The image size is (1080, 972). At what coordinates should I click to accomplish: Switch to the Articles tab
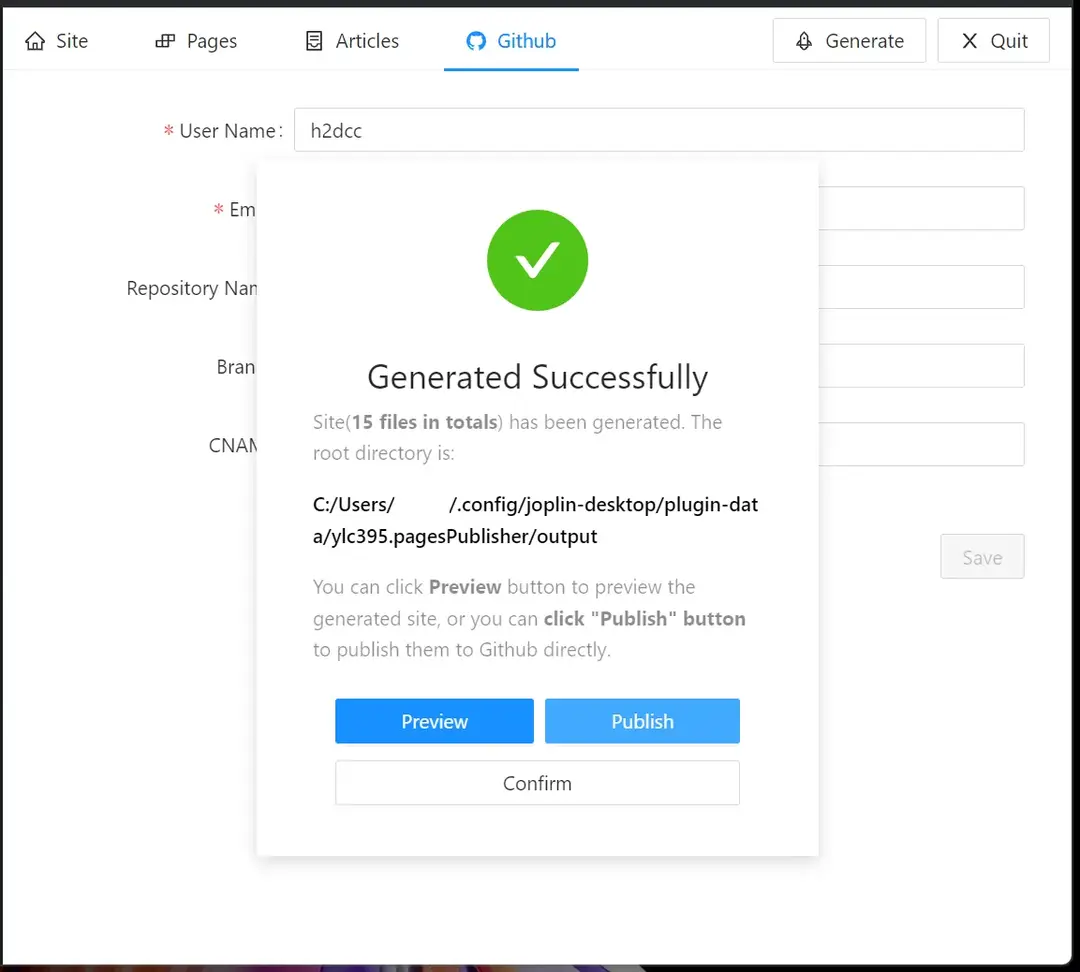(351, 41)
